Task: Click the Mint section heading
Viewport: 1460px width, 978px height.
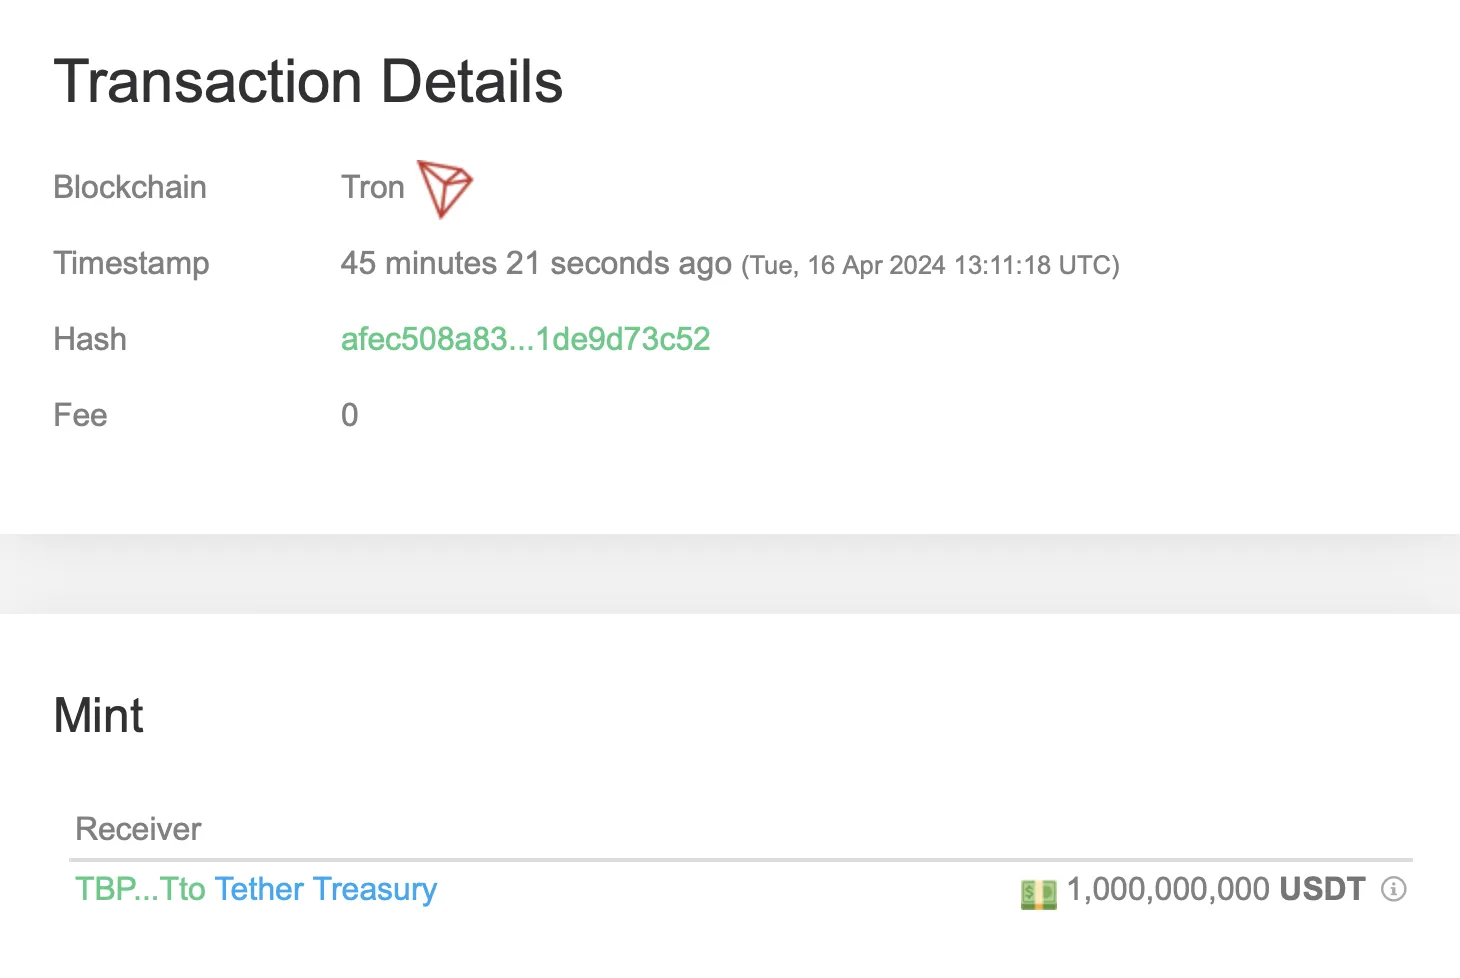Action: 99,716
